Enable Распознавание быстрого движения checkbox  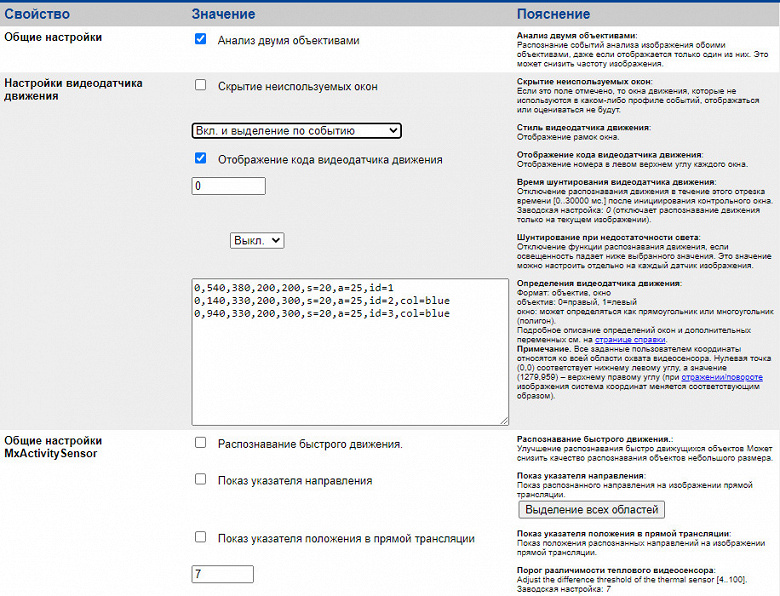(x=200, y=442)
